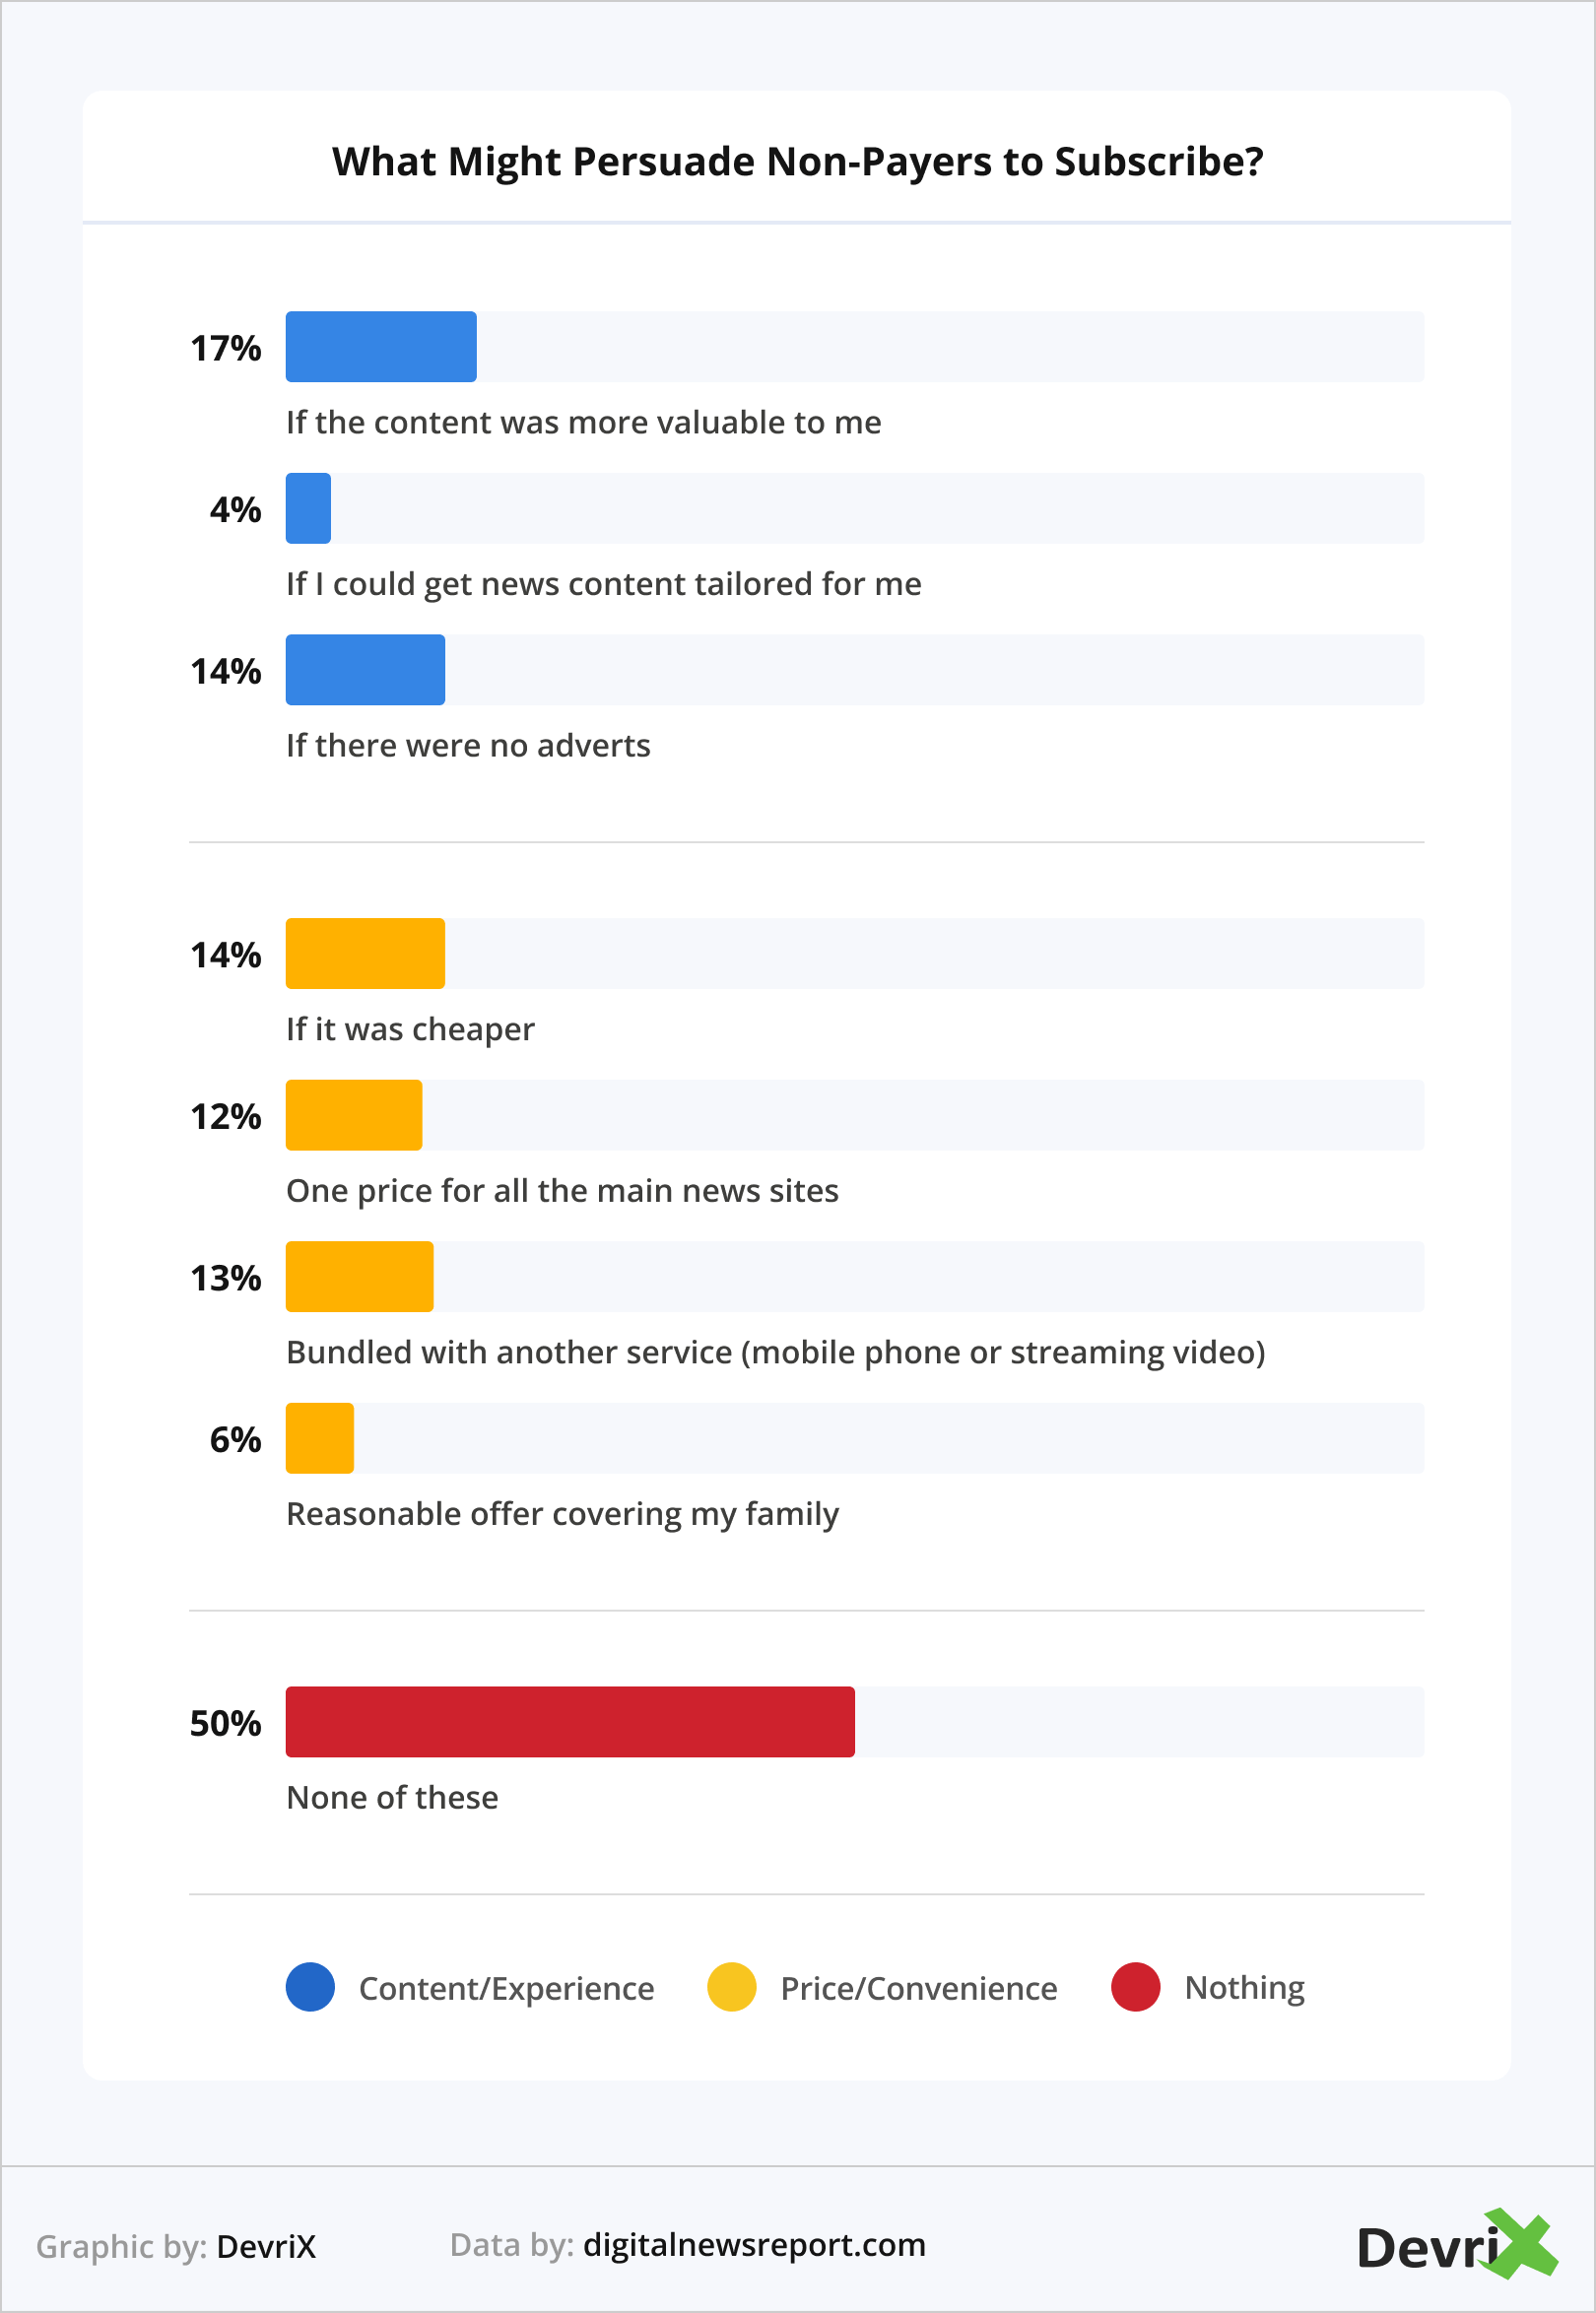
Task: Click the 'If it was cheaper' label
Action: [x=410, y=1029]
